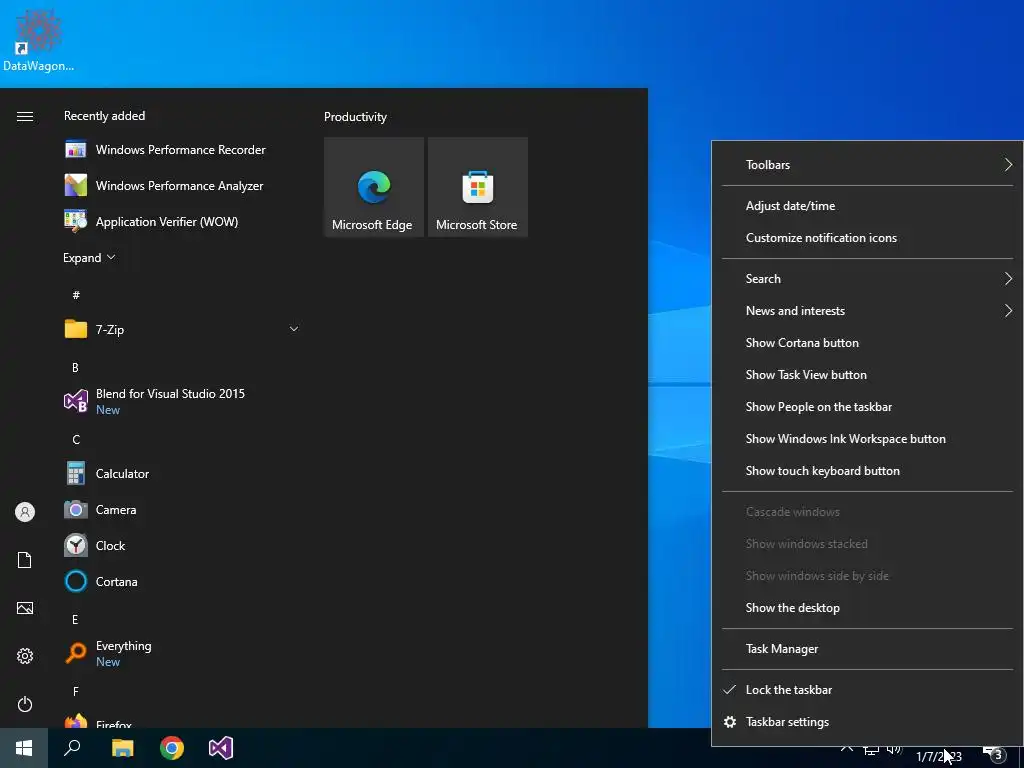The width and height of the screenshot is (1024, 768).
Task: Launch Google Chrome from taskbar
Action: pos(172,748)
